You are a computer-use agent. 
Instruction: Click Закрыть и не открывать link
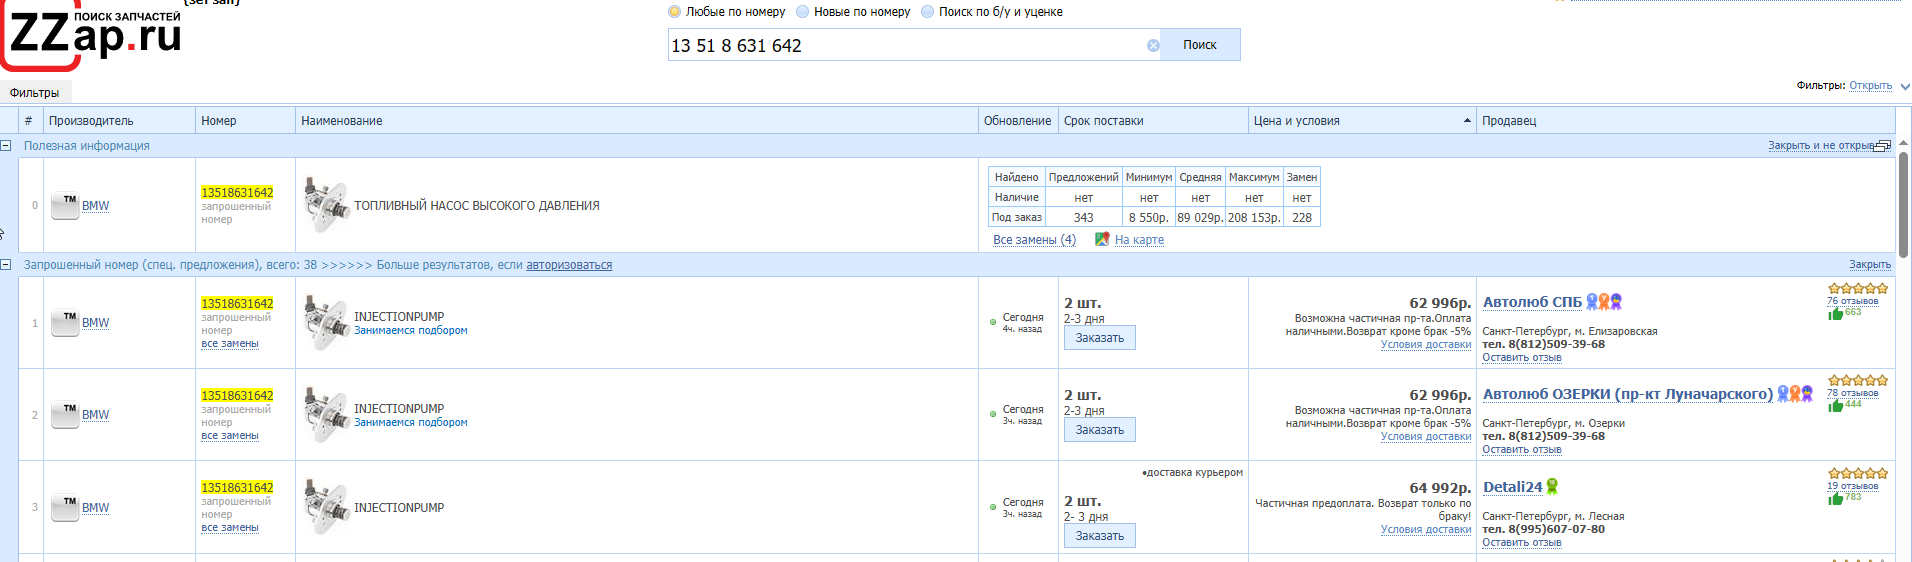1820,146
